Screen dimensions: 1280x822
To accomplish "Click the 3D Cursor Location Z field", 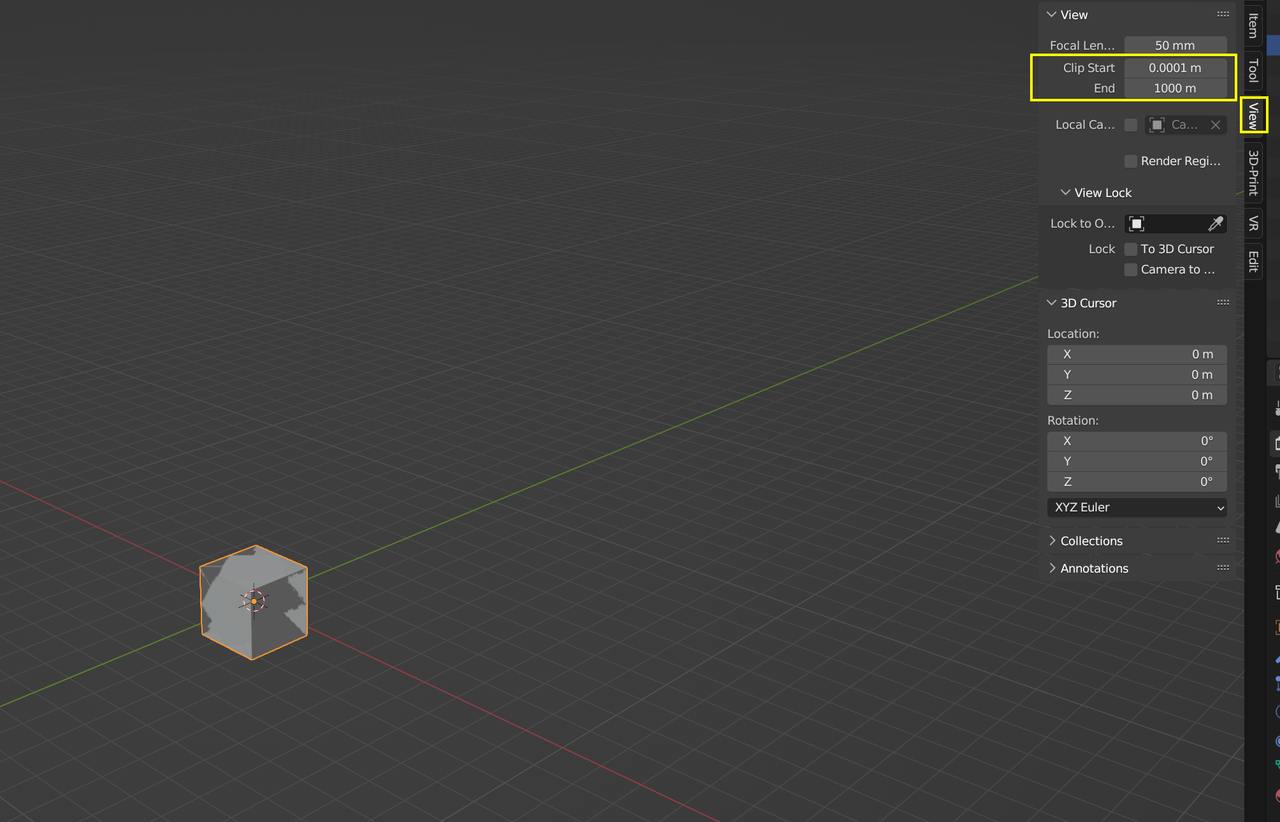I will 1137,395.
